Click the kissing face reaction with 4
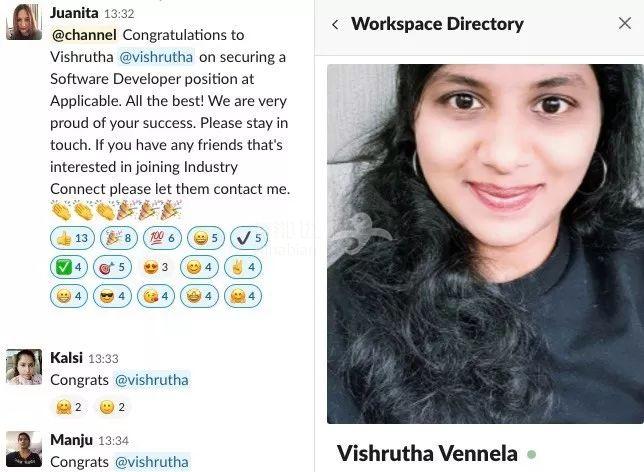Image resolution: width=644 pixels, height=472 pixels. 156,296
